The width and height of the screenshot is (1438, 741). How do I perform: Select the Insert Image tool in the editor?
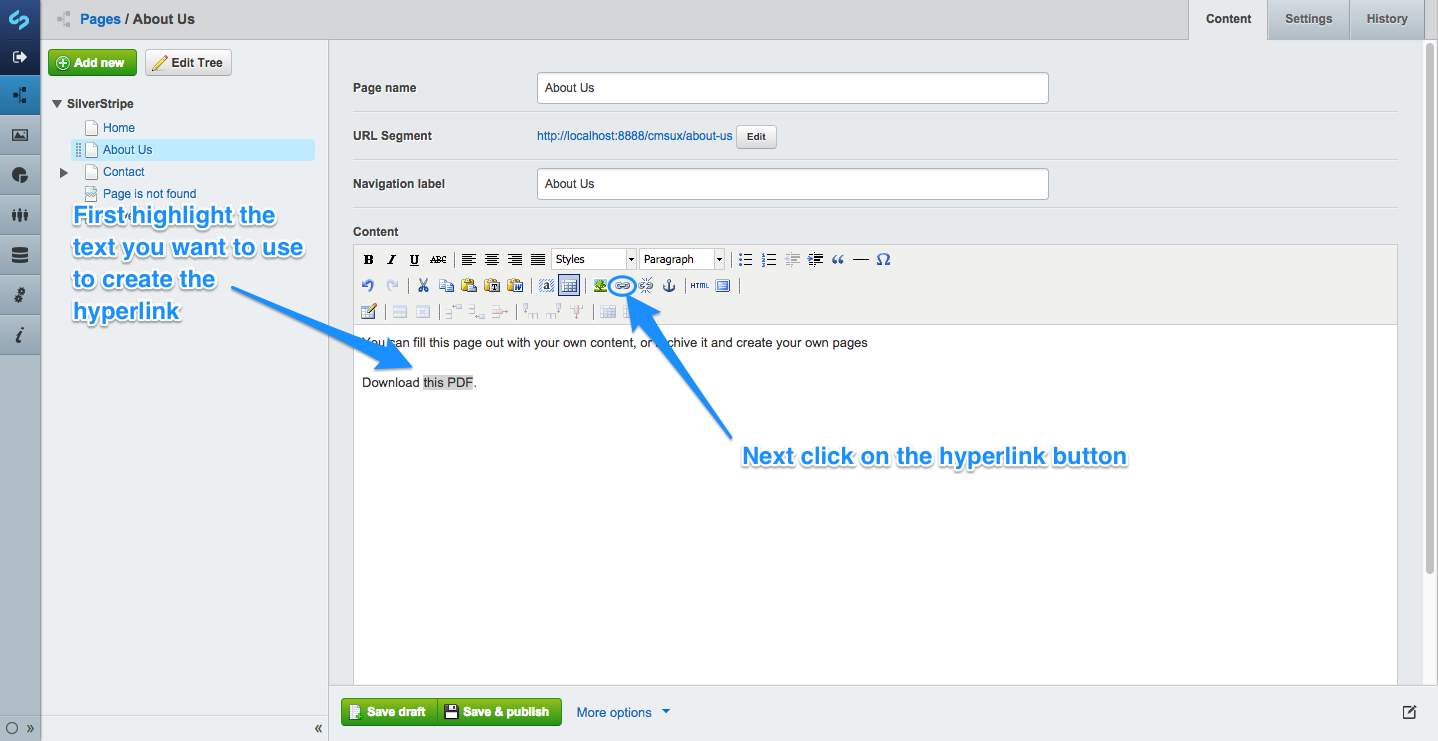point(600,285)
